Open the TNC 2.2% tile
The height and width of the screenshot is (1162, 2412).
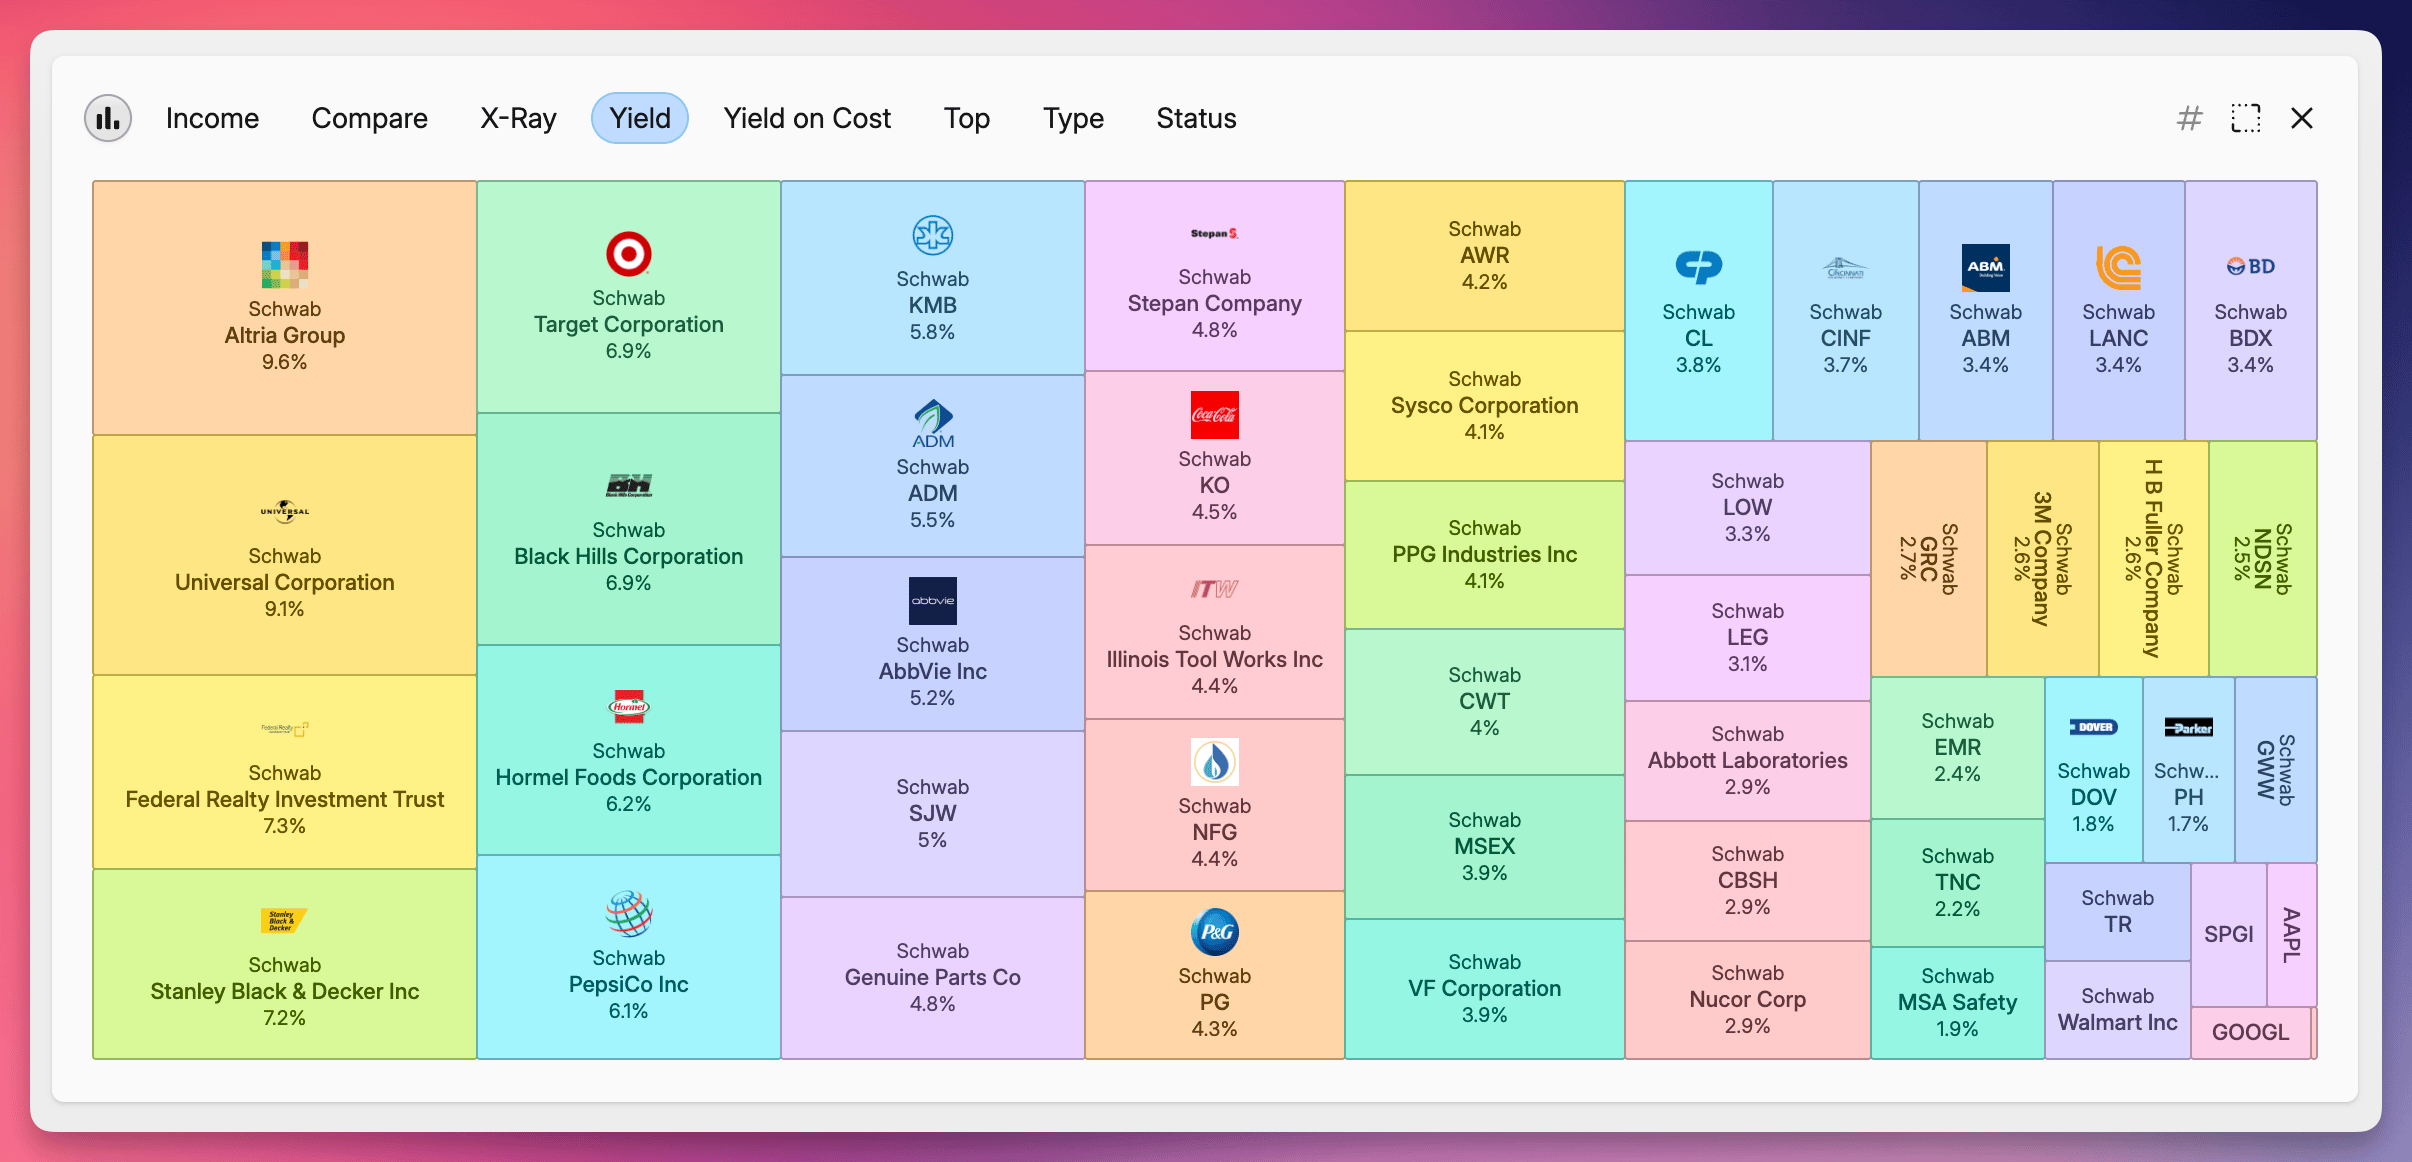point(1958,883)
